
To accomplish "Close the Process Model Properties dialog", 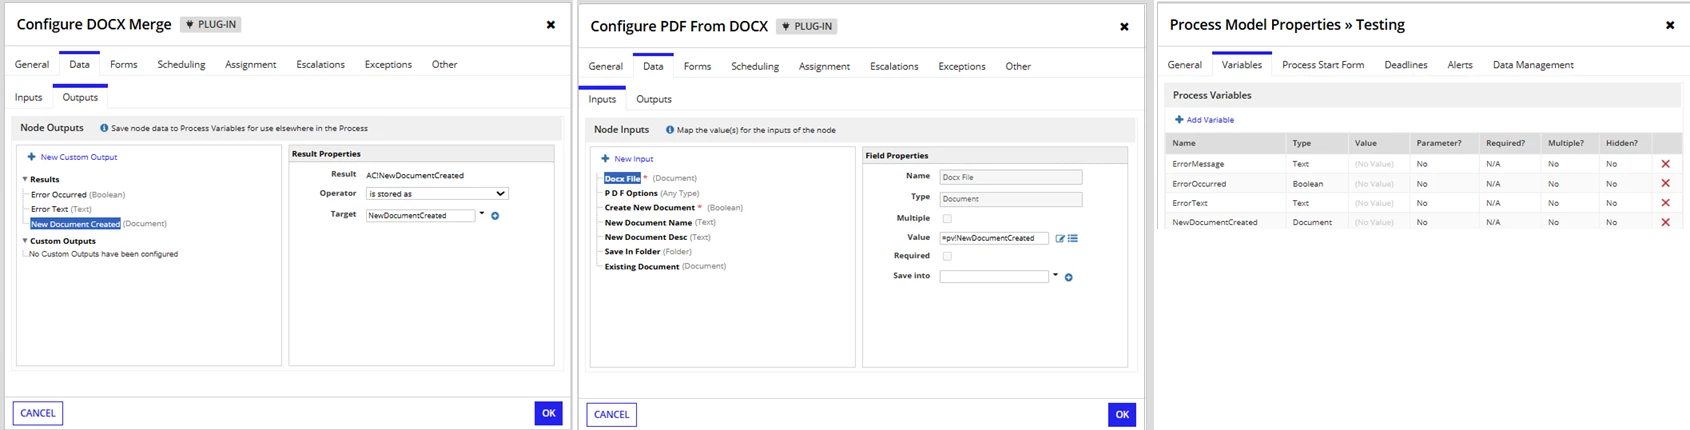I will [x=1669, y=25].
